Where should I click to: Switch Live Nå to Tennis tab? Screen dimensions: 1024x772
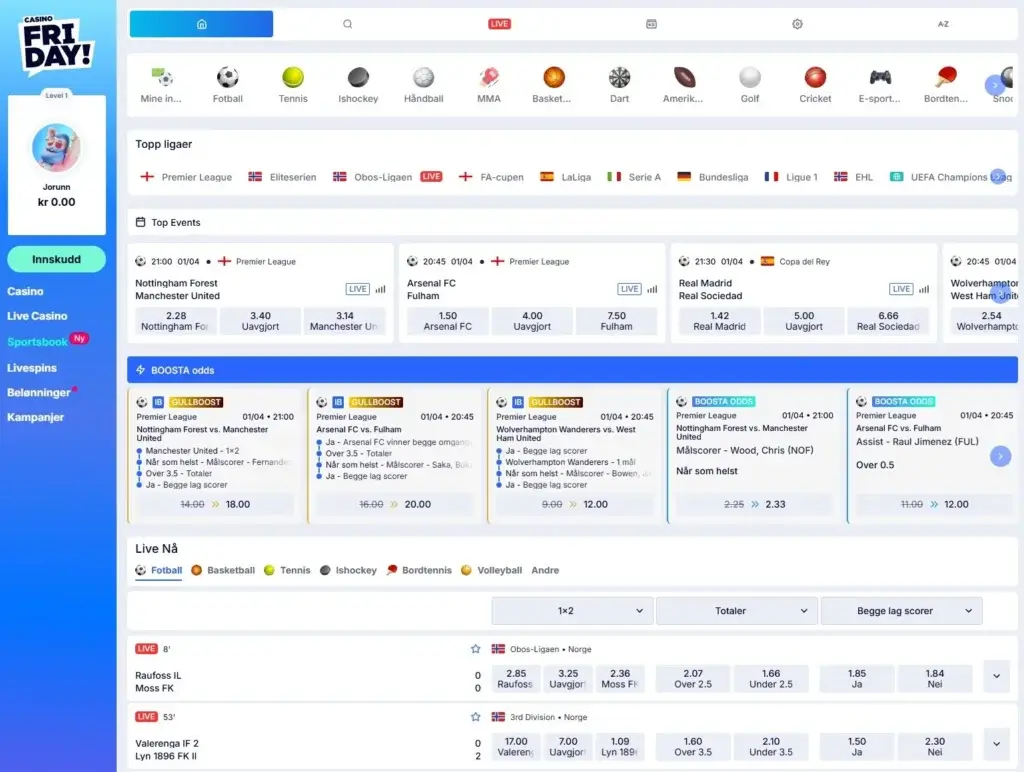point(287,570)
